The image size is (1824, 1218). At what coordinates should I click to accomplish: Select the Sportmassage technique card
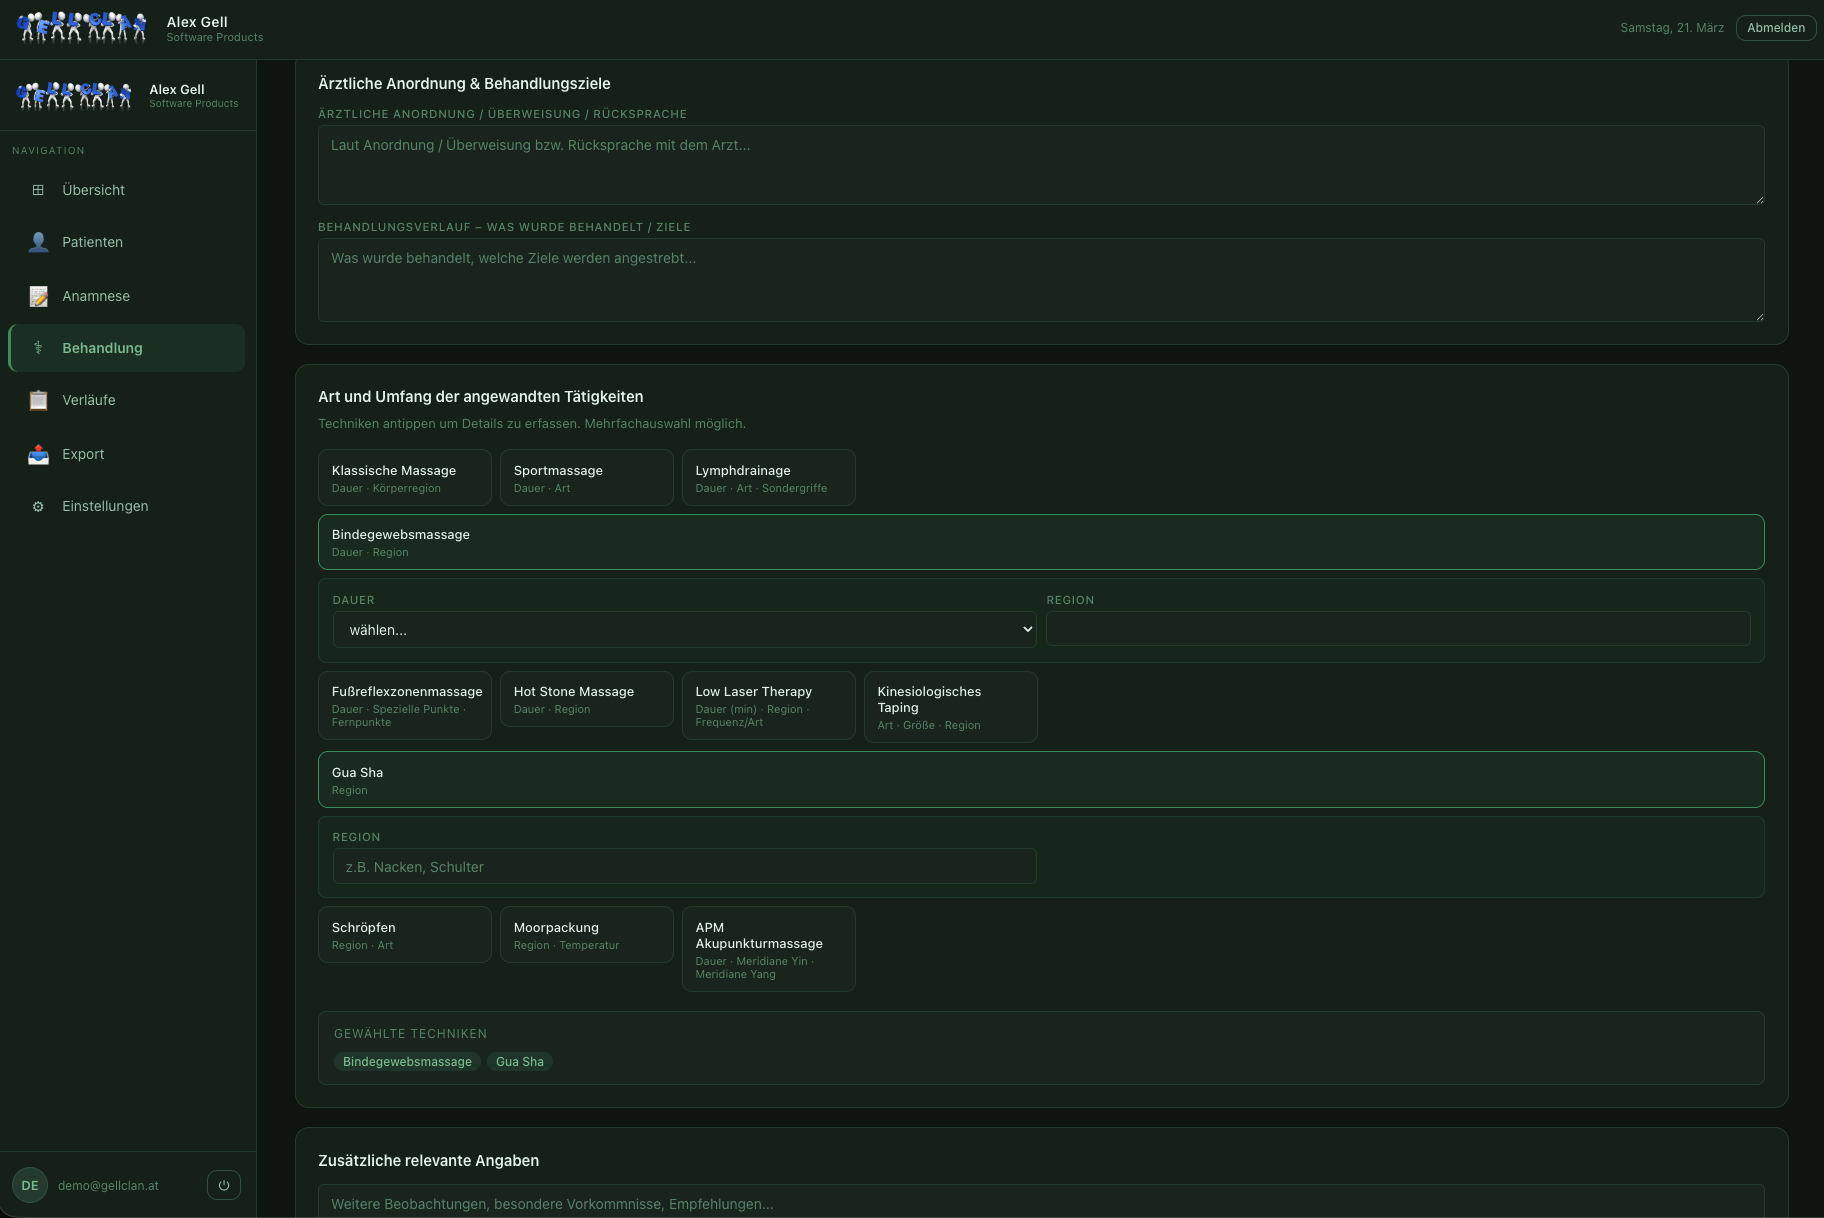click(587, 478)
